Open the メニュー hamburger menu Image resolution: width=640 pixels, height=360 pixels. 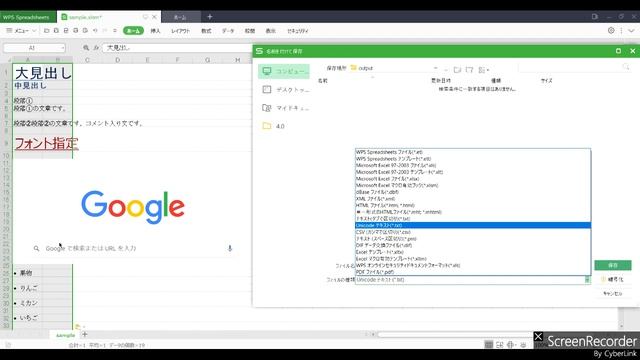coord(20,31)
